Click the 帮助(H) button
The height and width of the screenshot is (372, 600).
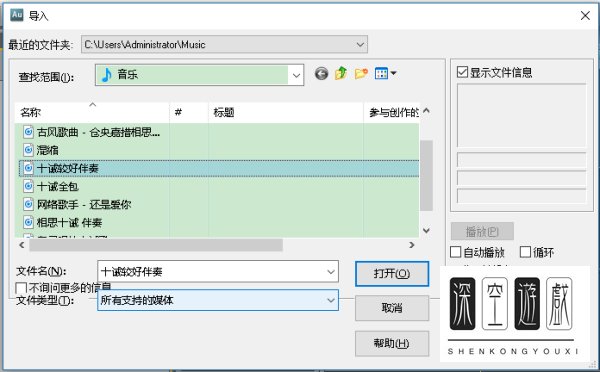click(392, 343)
